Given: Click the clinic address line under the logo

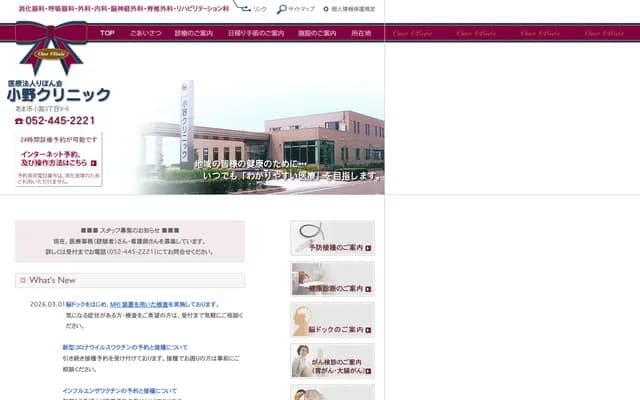Looking at the screenshot, I should click(x=42, y=109).
